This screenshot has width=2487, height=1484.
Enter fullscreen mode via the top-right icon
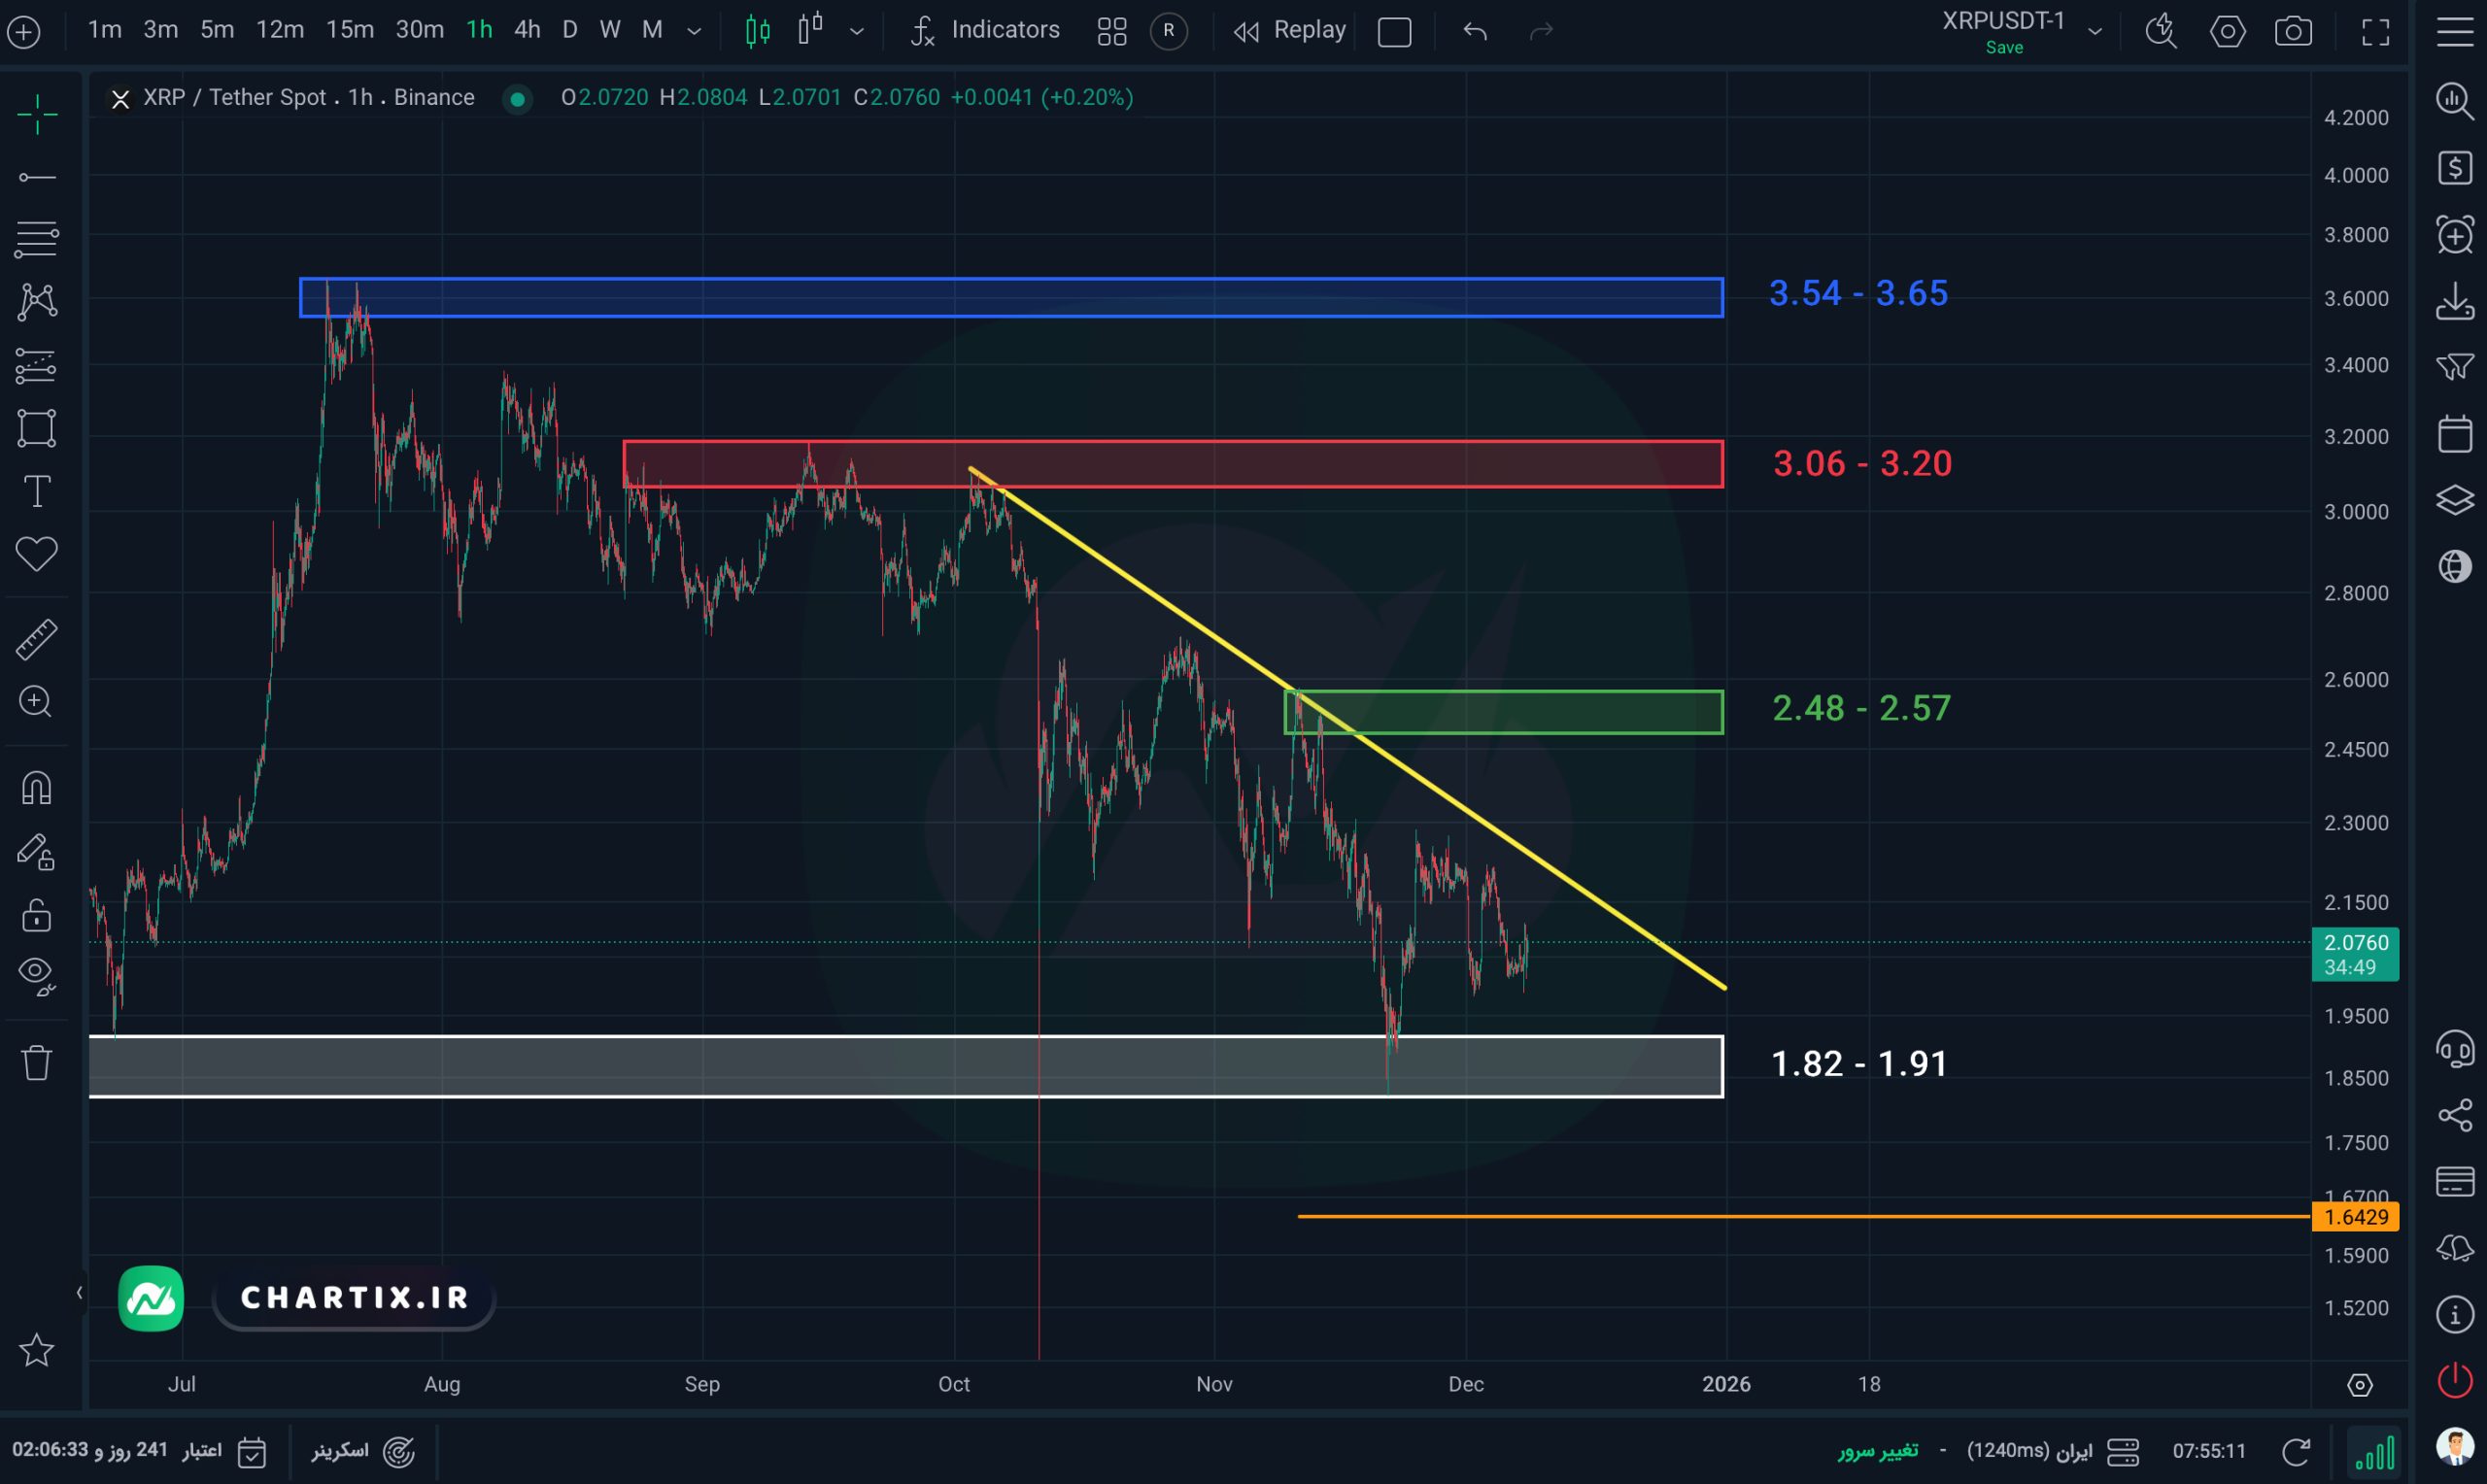coord(2375,31)
